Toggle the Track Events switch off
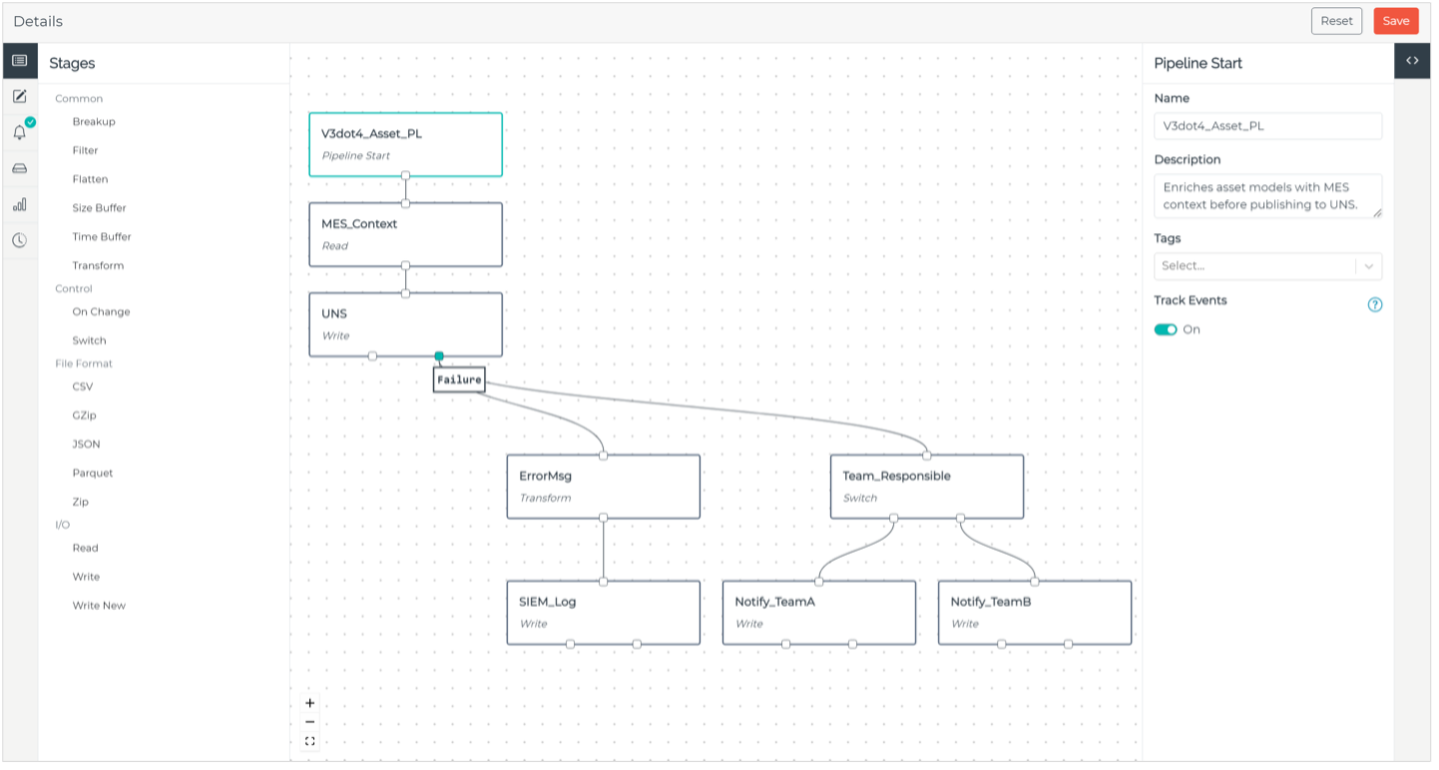Image resolution: width=1439 pixels, height=770 pixels. [1166, 329]
